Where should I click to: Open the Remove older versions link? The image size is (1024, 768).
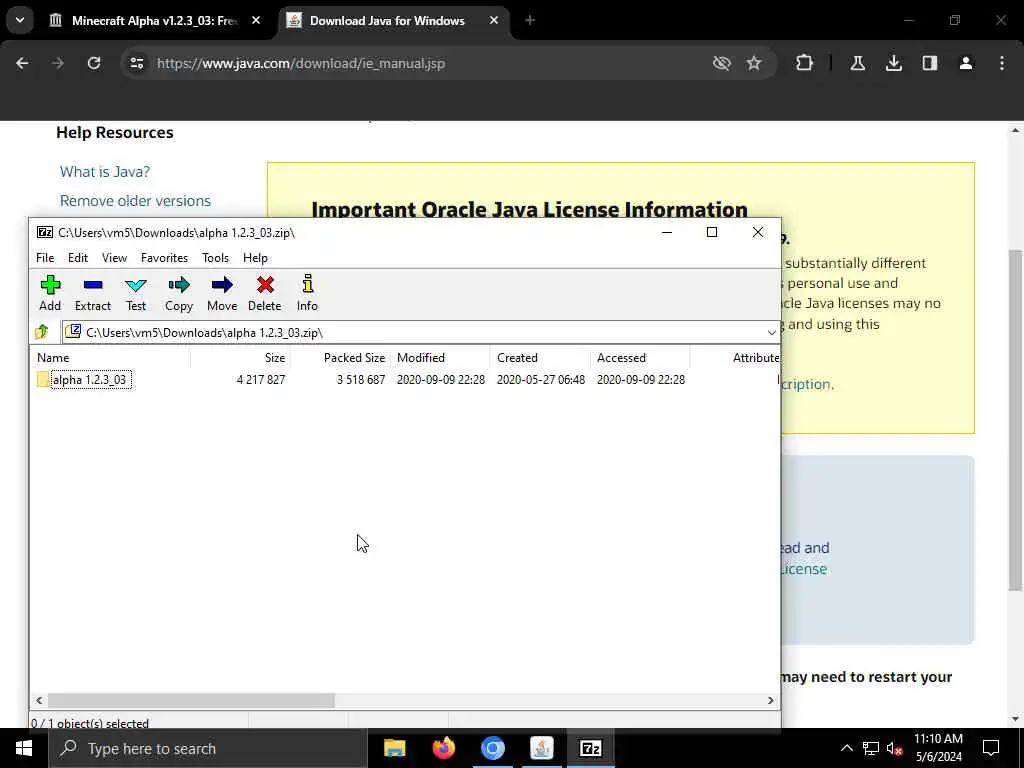(x=135, y=200)
